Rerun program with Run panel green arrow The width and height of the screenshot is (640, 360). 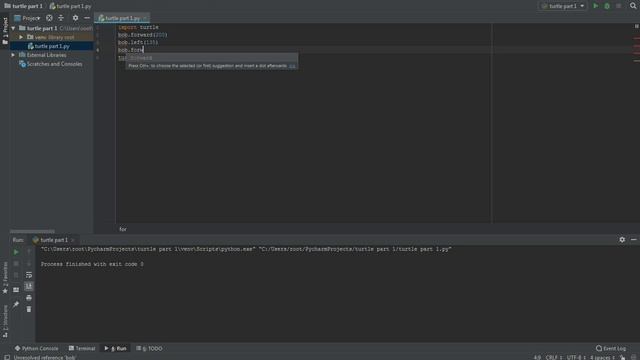click(16, 252)
